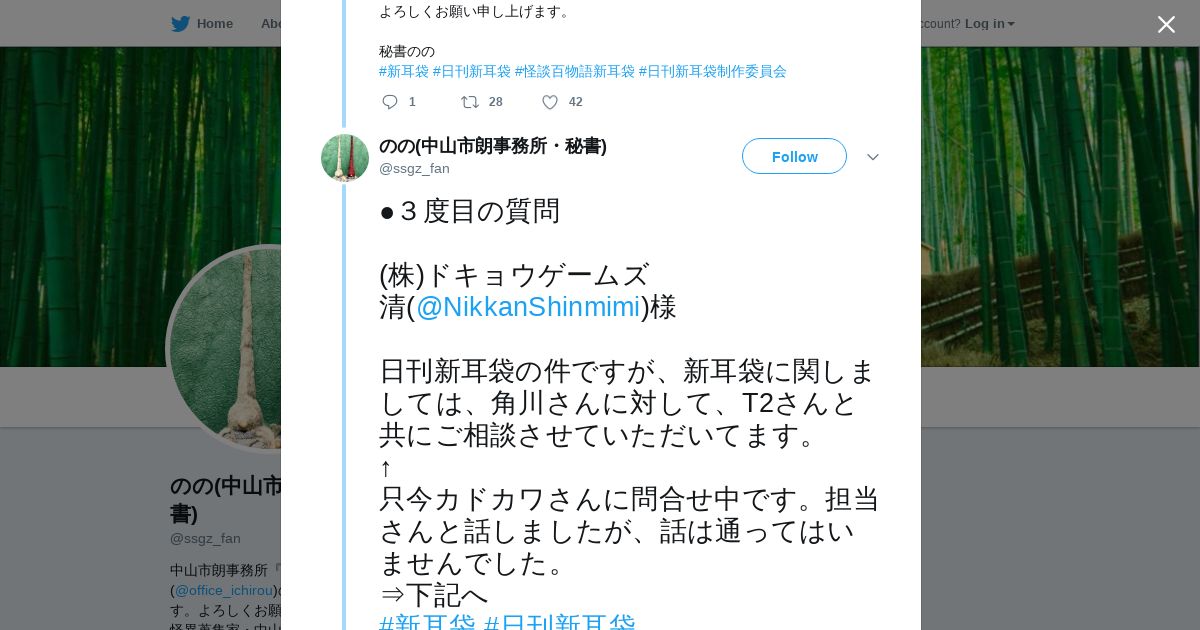Expand the chevron menu next to Follow
The height and width of the screenshot is (630, 1200).
(x=872, y=157)
